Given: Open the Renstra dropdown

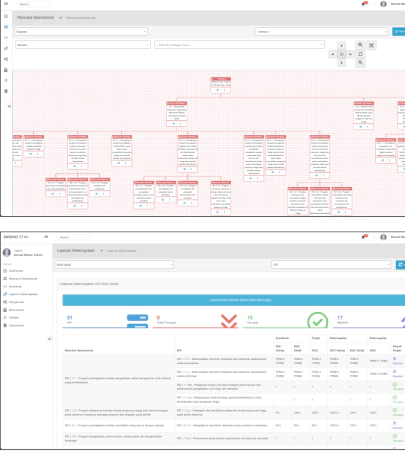Looking at the screenshot, I should coord(83,45).
